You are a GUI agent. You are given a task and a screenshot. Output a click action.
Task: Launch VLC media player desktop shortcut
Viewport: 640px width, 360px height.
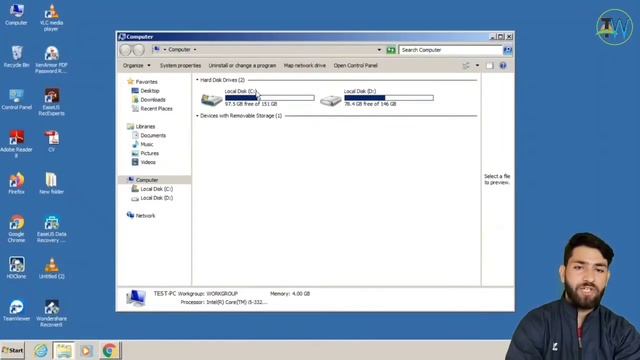[x=51, y=18]
